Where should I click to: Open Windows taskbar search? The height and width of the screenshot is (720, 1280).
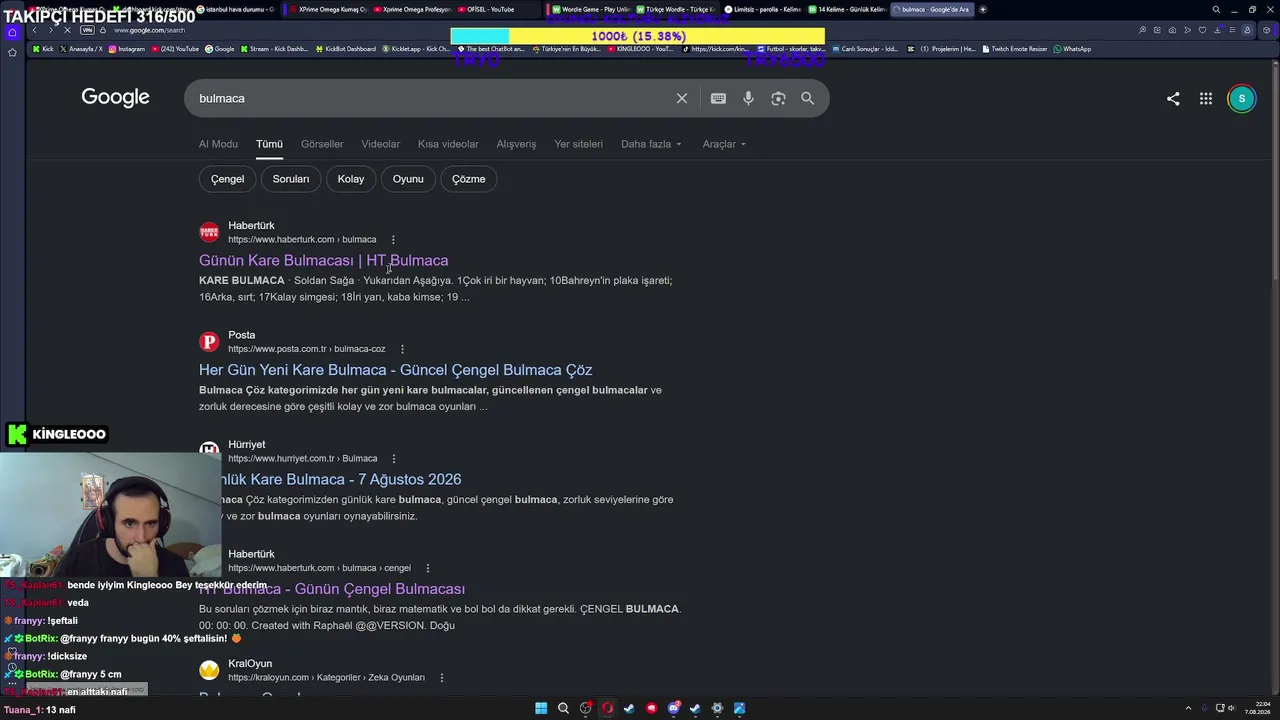coord(563,708)
